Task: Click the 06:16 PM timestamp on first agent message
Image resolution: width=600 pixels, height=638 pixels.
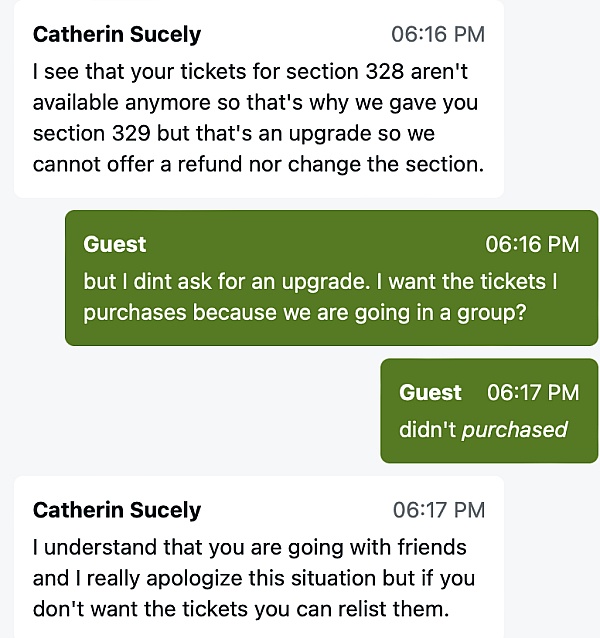Action: 437,35
